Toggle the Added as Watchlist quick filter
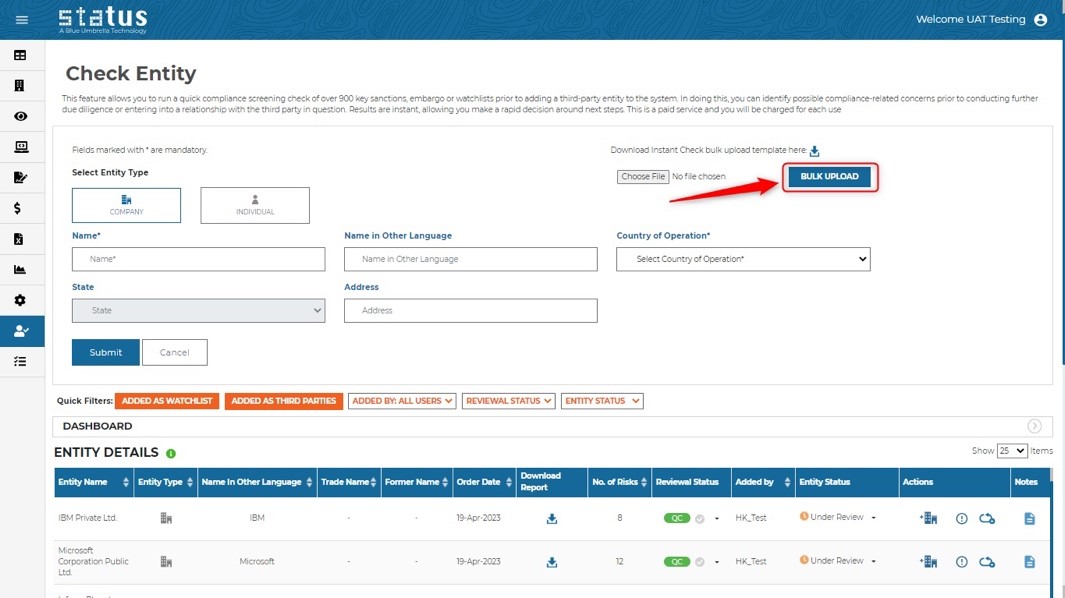The height and width of the screenshot is (598, 1065). click(167, 401)
